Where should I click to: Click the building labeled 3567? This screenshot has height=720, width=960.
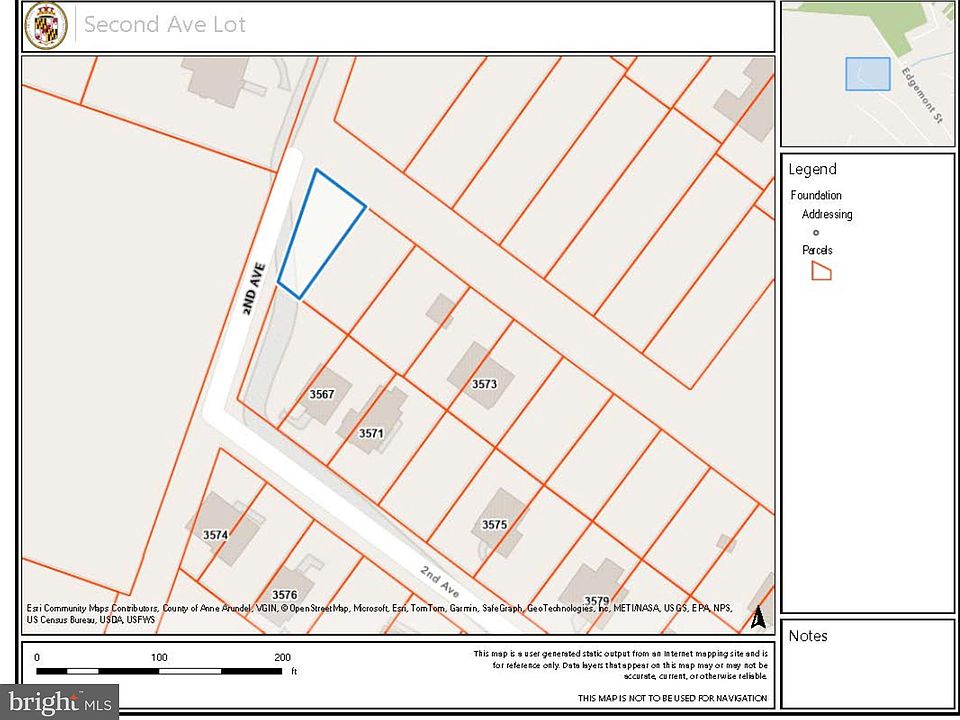pos(320,393)
